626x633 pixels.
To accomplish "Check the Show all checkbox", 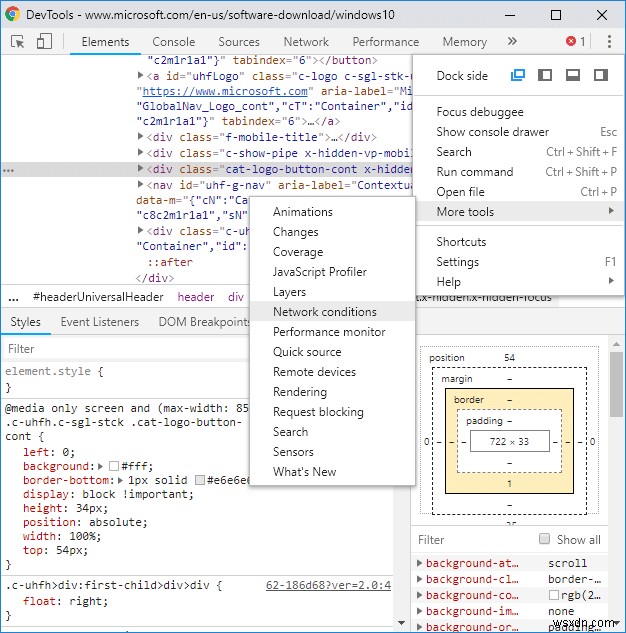I will 545,540.
